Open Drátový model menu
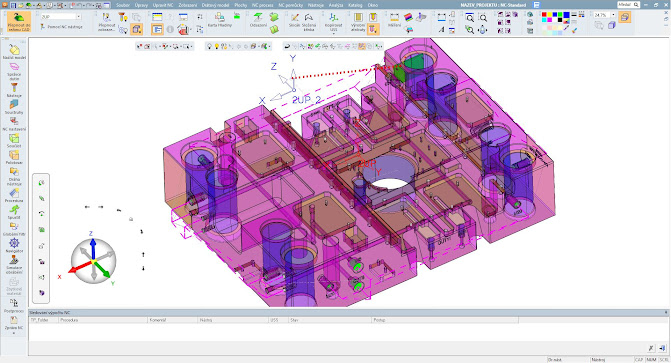 coord(215,5)
